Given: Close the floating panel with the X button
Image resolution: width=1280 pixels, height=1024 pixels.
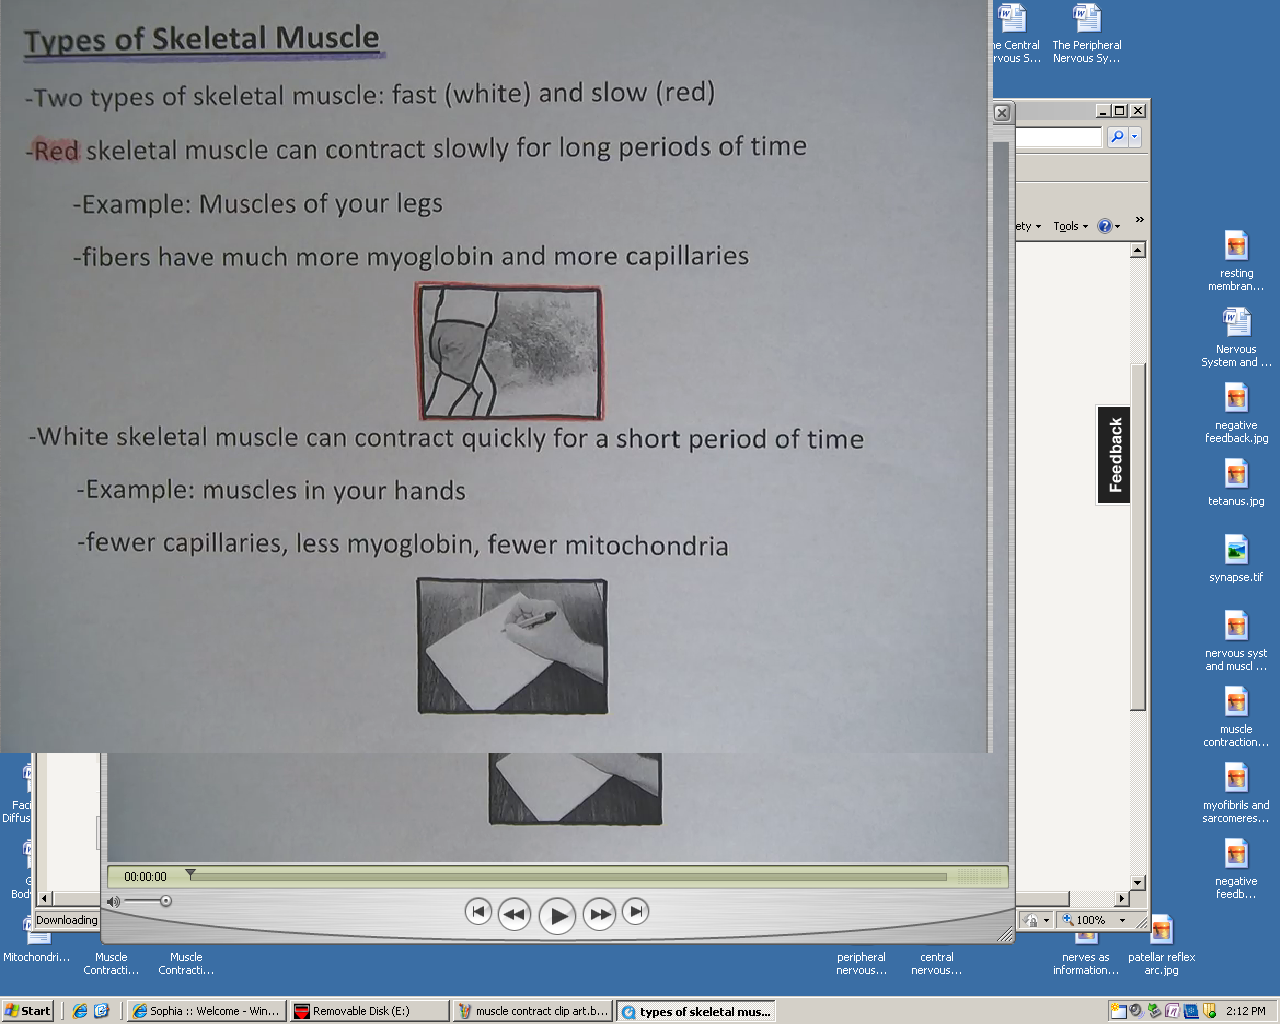Looking at the screenshot, I should [x=1002, y=113].
